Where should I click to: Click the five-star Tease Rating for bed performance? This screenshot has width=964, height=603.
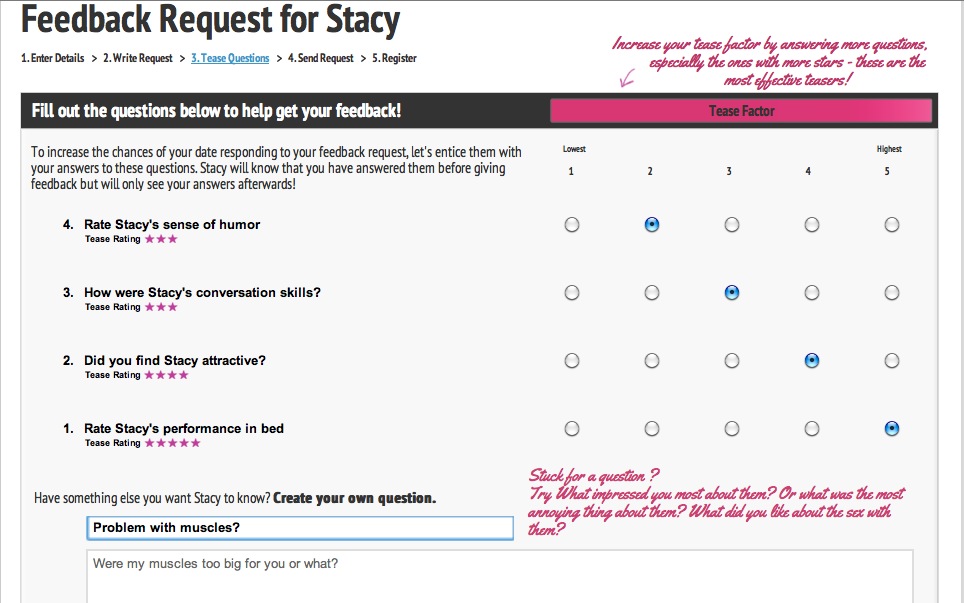pos(173,443)
